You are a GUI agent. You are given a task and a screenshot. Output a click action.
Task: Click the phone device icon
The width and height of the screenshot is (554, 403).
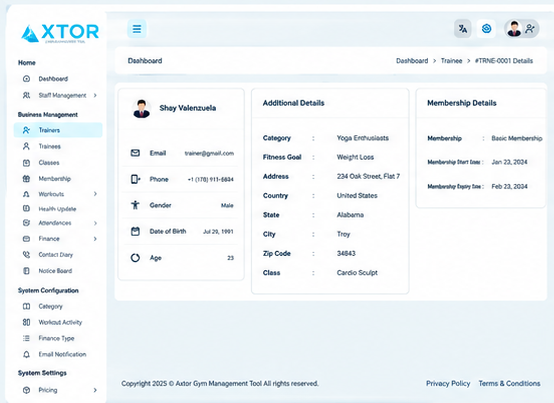click(x=135, y=179)
